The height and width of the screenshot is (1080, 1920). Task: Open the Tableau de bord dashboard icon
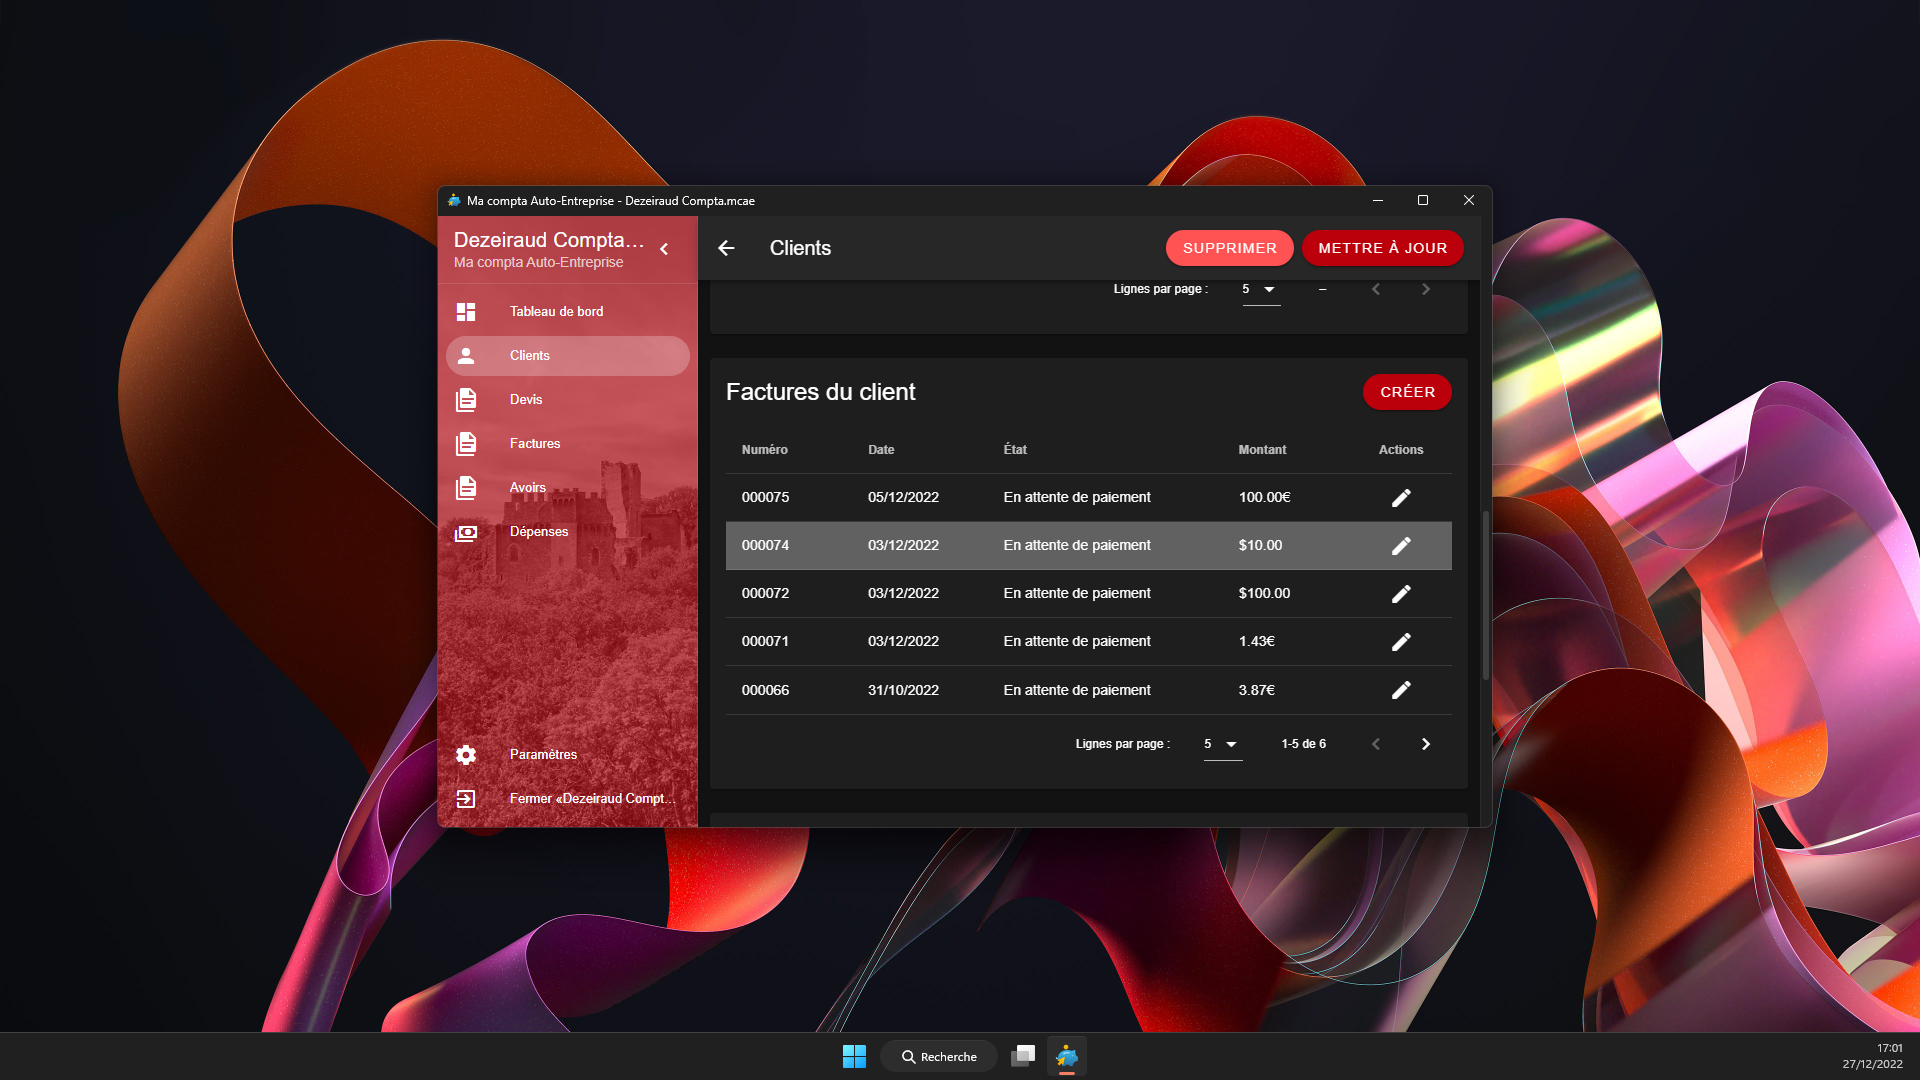click(x=466, y=311)
